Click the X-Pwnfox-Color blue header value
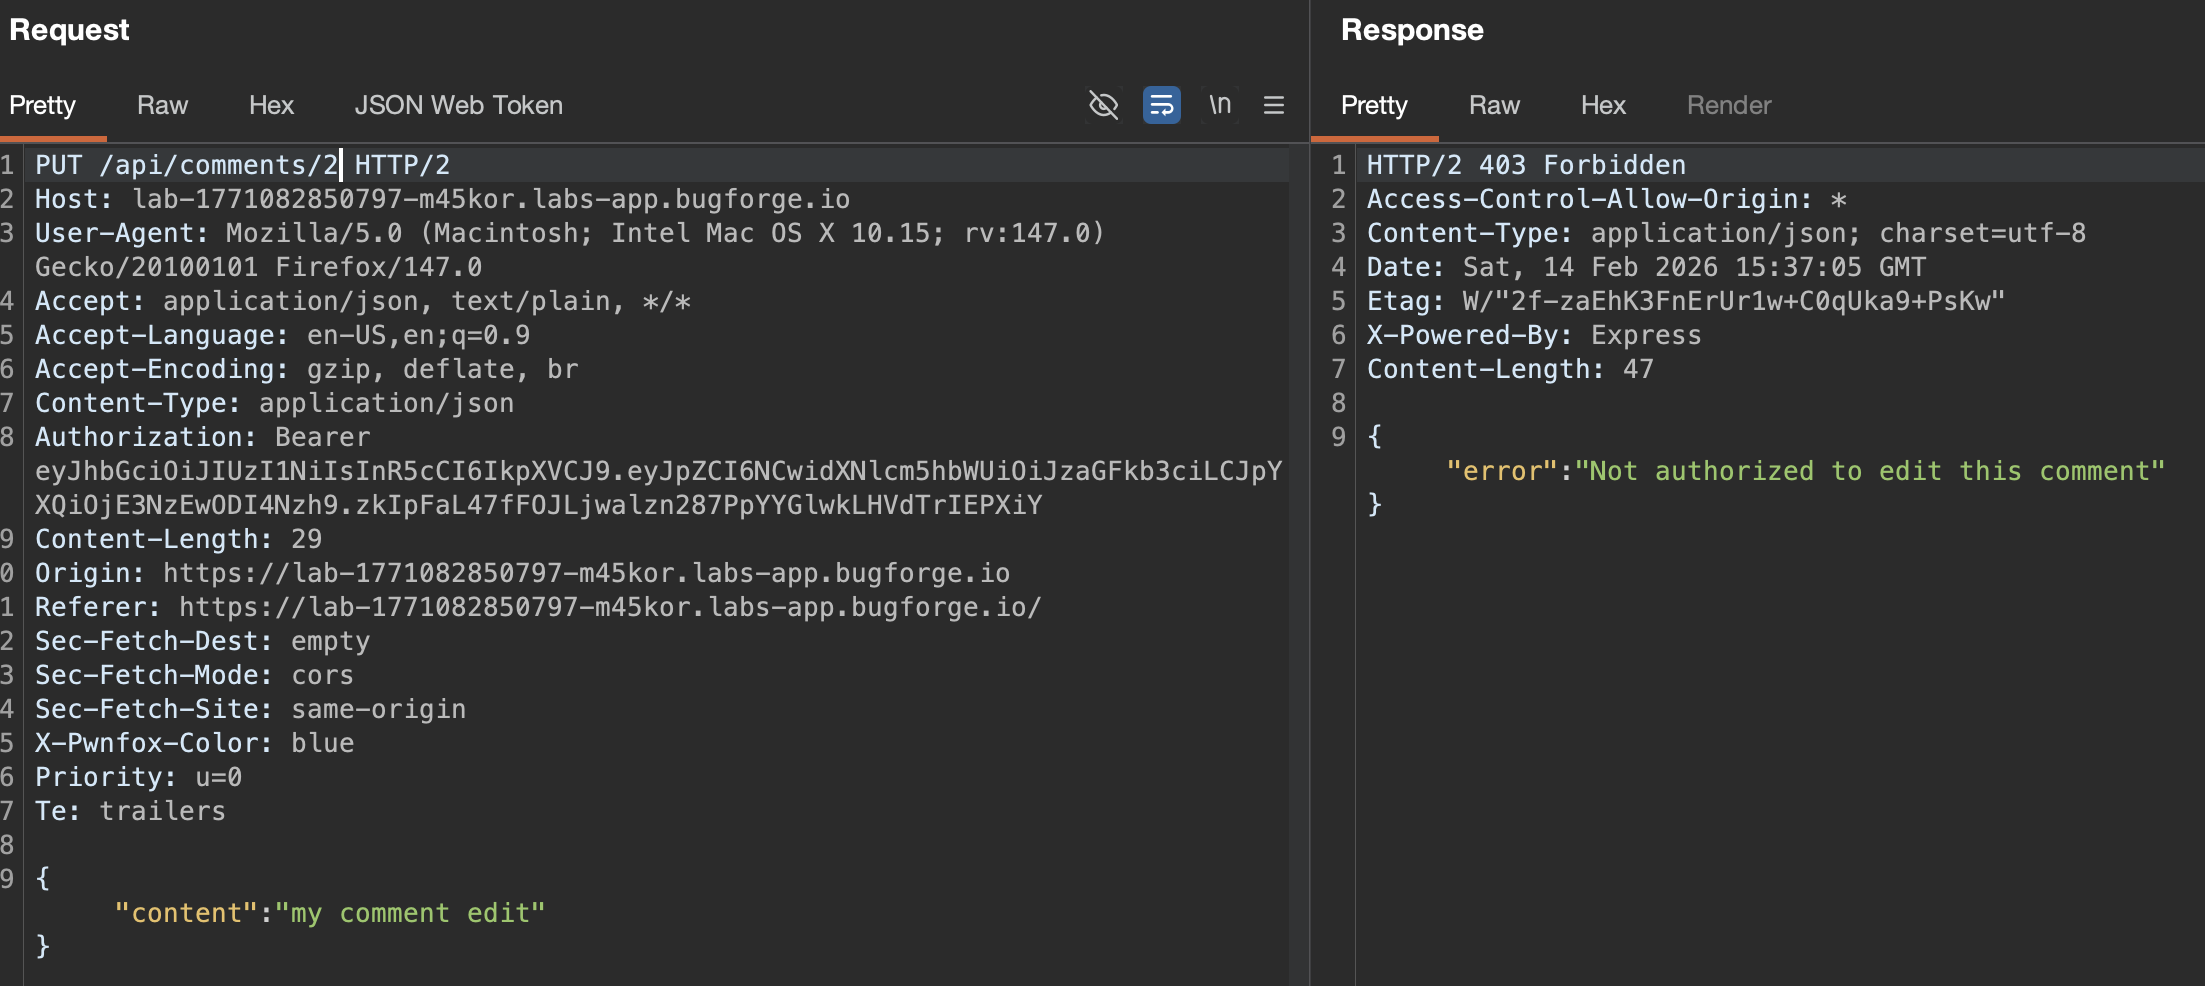This screenshot has height=986, width=2205. tap(322, 743)
